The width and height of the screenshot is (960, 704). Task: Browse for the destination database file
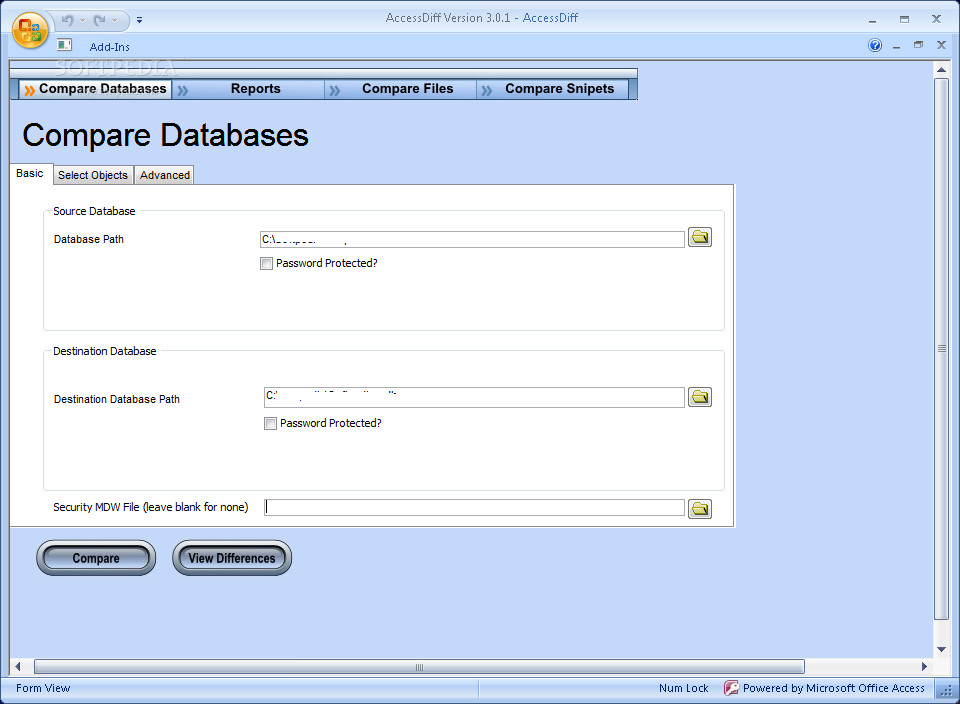click(x=700, y=397)
